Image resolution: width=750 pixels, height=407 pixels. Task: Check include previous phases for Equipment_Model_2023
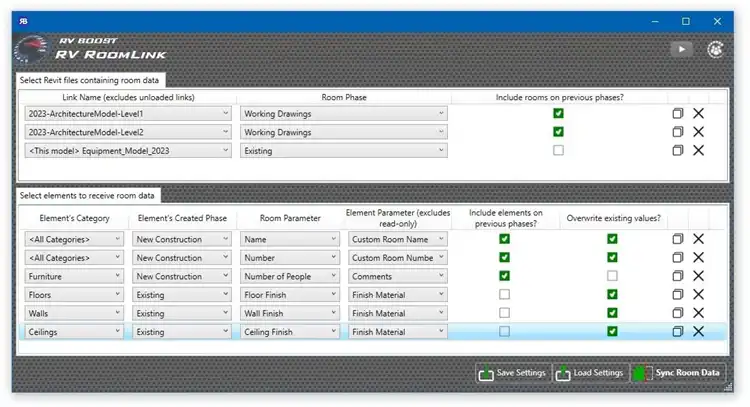[x=558, y=150]
